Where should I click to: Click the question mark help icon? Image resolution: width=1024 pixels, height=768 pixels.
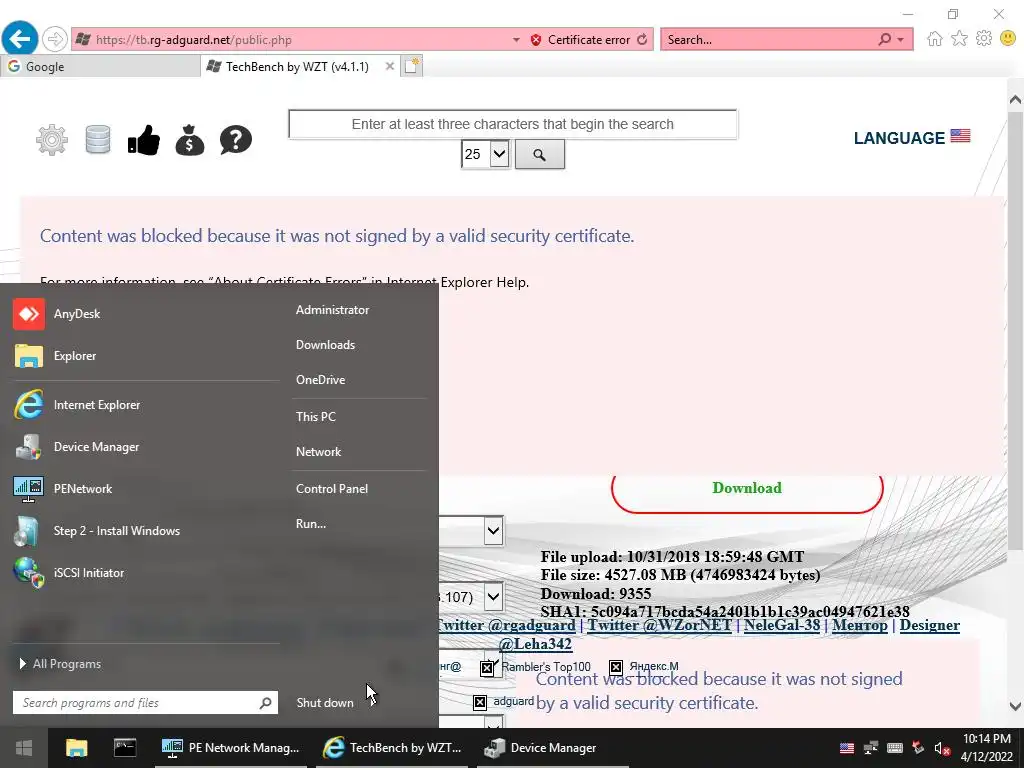click(236, 140)
